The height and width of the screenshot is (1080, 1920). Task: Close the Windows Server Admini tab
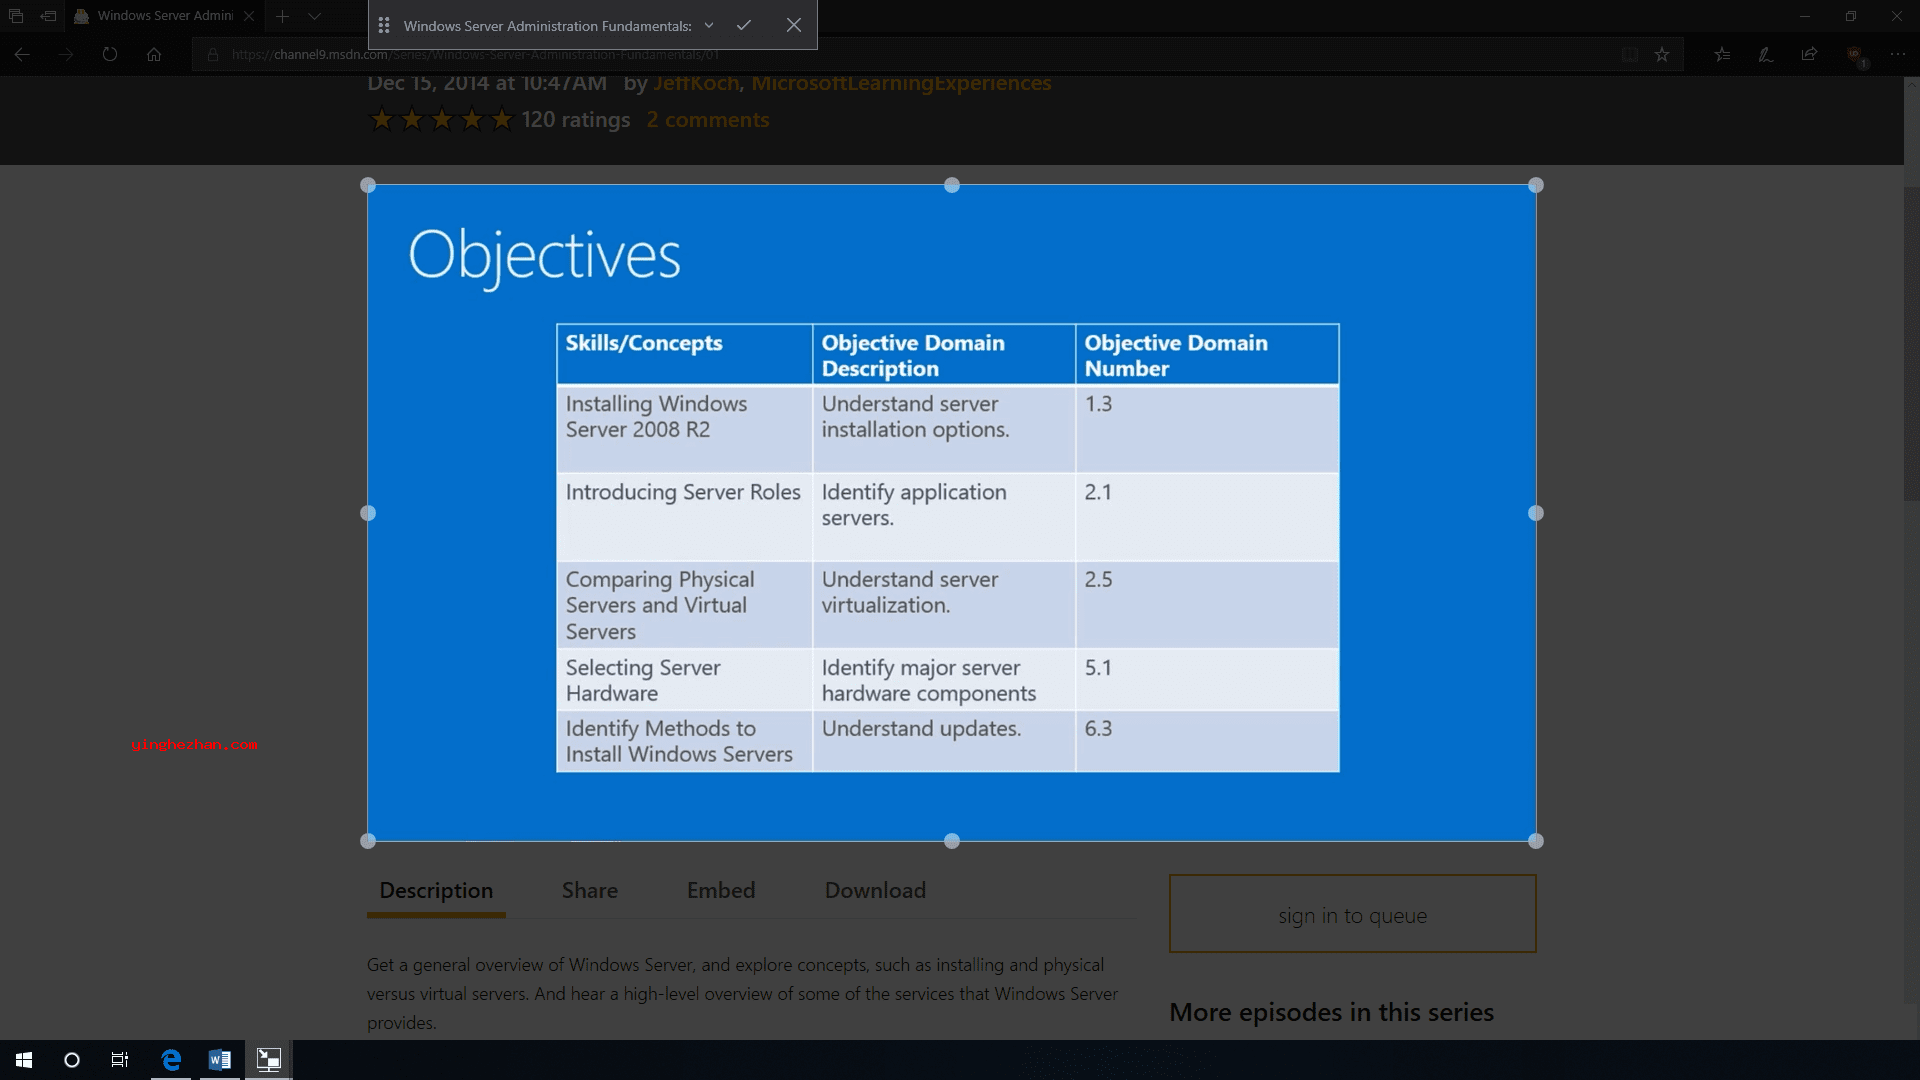249,16
